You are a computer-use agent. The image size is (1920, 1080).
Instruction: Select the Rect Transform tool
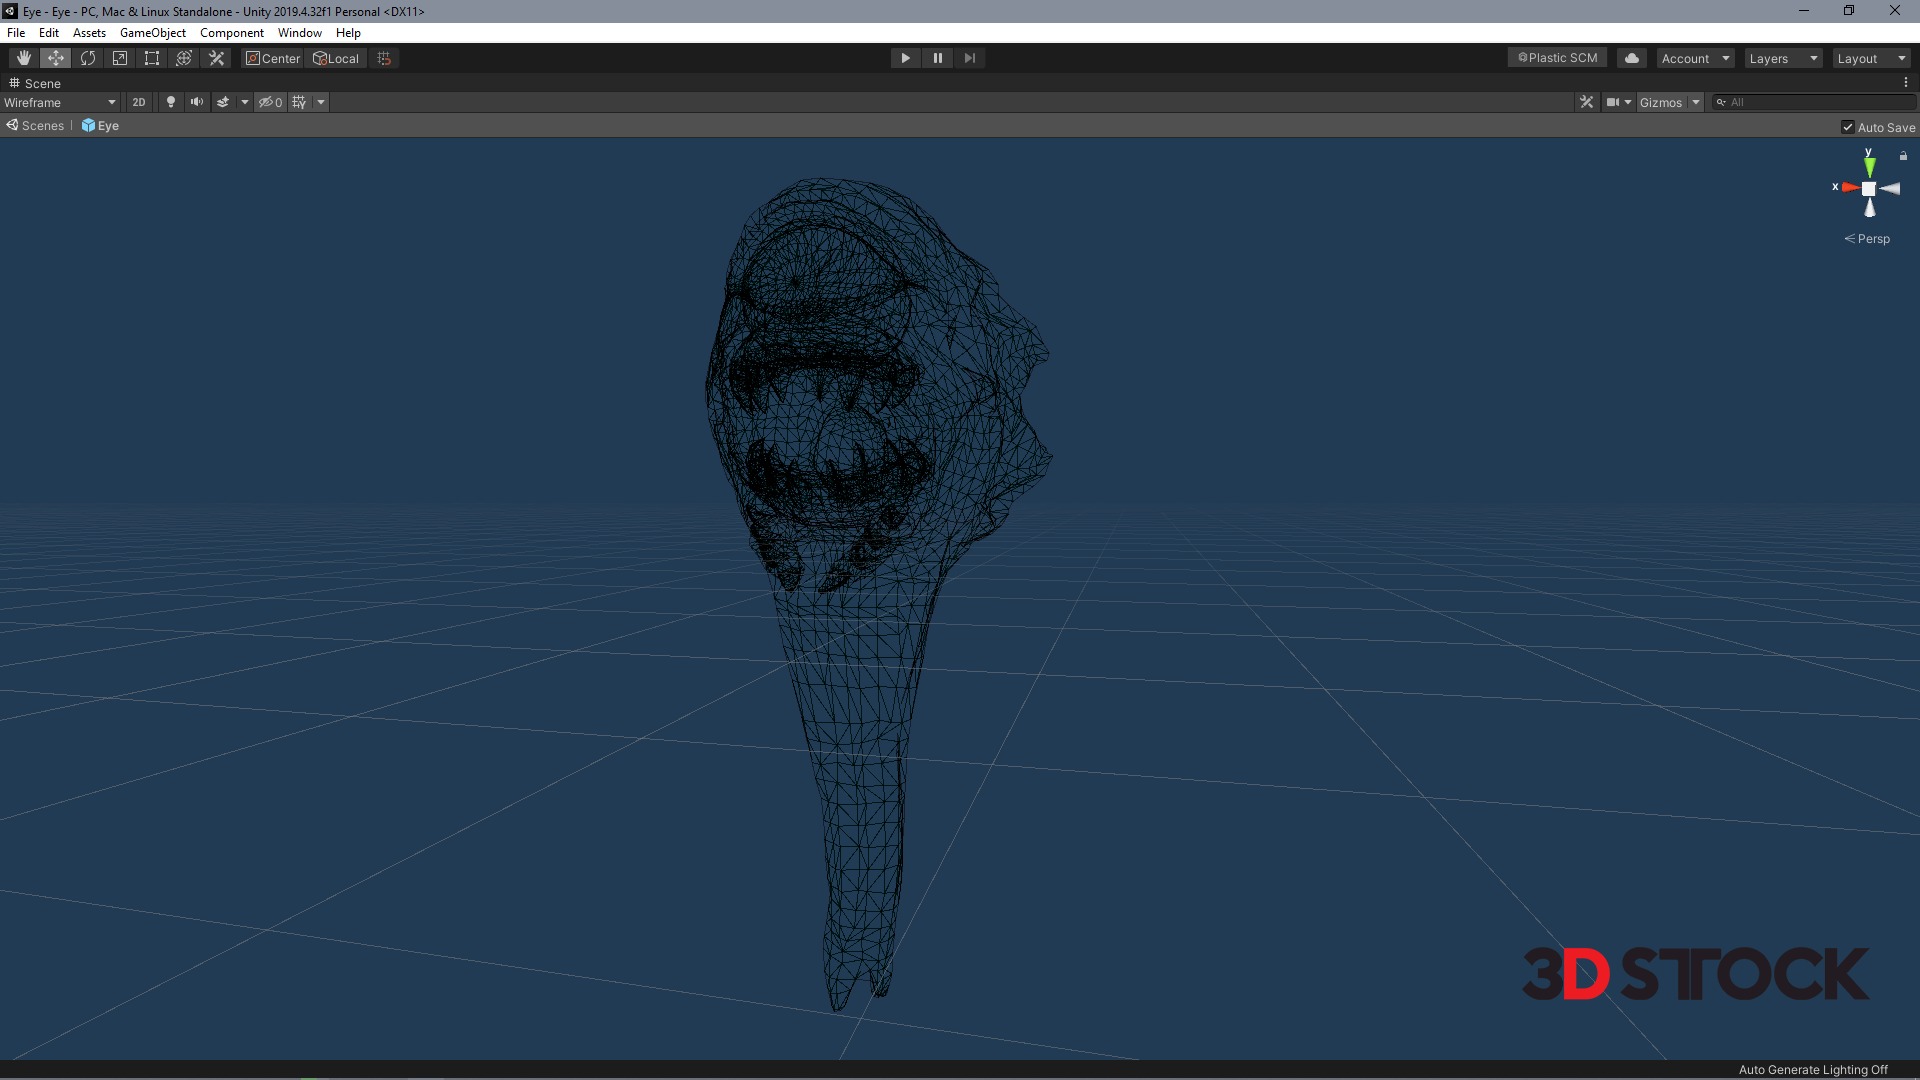tap(152, 58)
